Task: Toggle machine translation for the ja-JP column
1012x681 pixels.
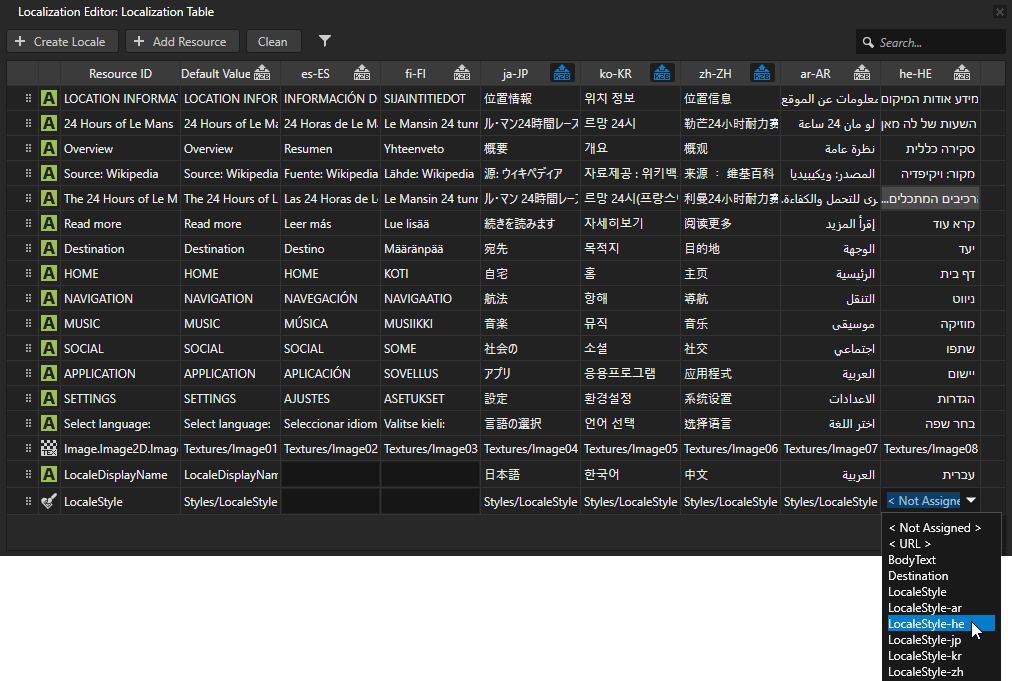Action: [561, 73]
